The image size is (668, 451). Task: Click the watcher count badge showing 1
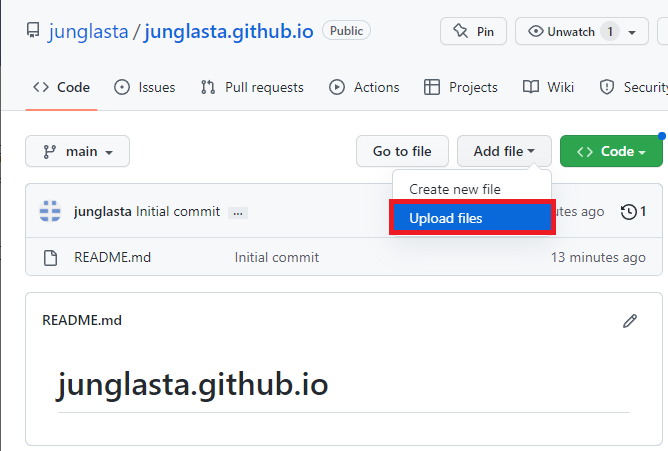pos(610,32)
